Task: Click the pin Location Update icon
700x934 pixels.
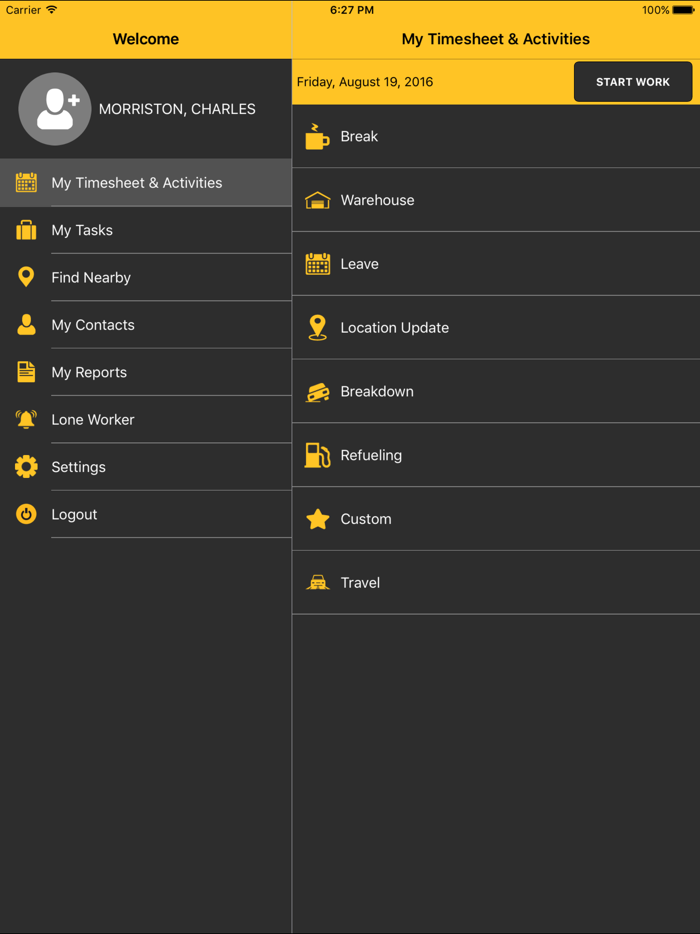Action: click(x=318, y=328)
